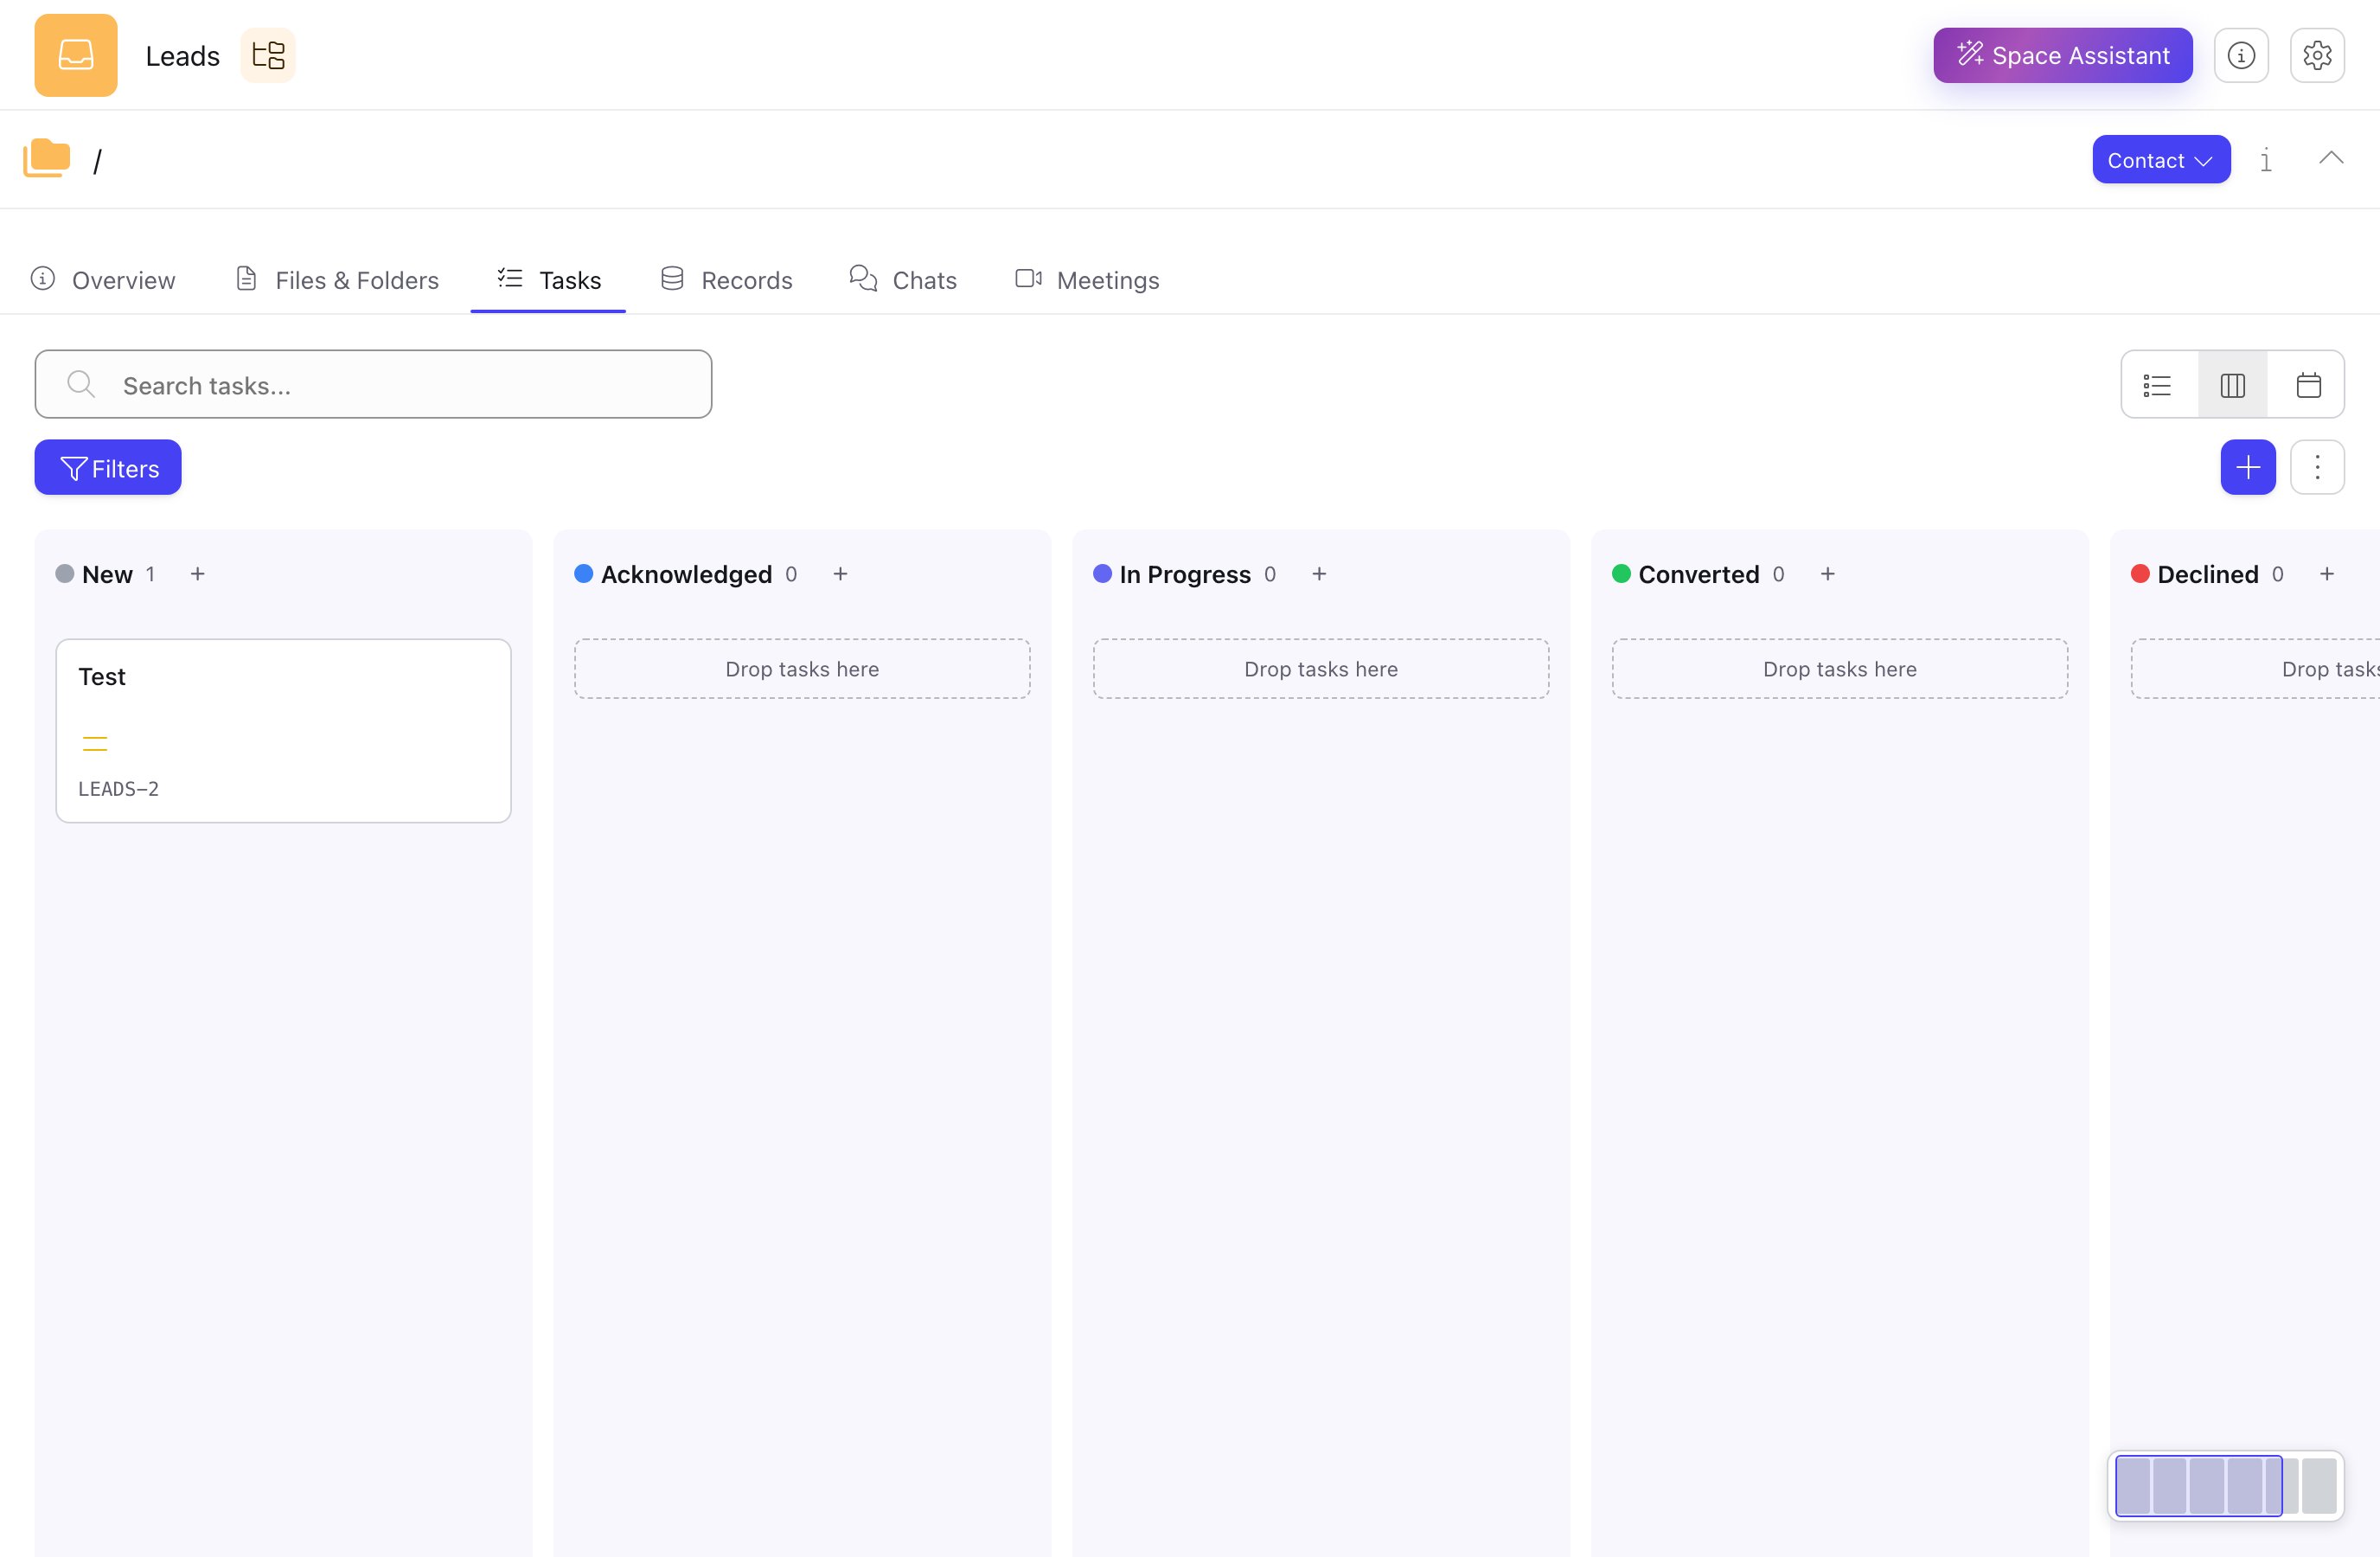Image resolution: width=2380 pixels, height=1557 pixels.
Task: Add task in the New column
Action: [x=198, y=574]
